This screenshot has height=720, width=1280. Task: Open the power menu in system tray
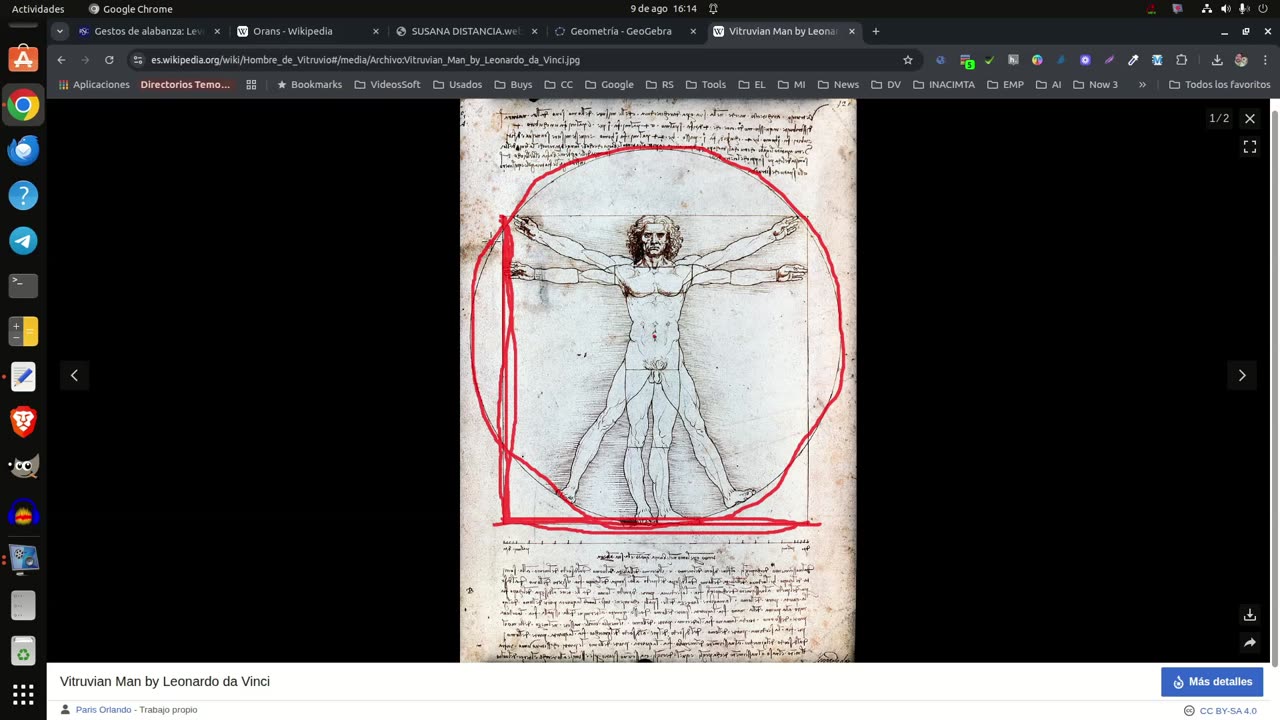(x=1261, y=9)
